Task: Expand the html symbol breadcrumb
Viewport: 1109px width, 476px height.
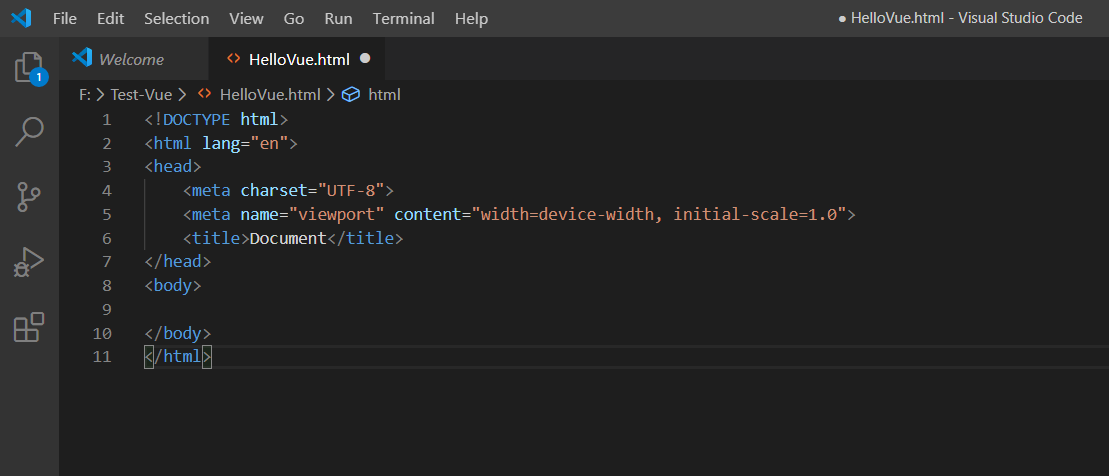Action: click(385, 94)
